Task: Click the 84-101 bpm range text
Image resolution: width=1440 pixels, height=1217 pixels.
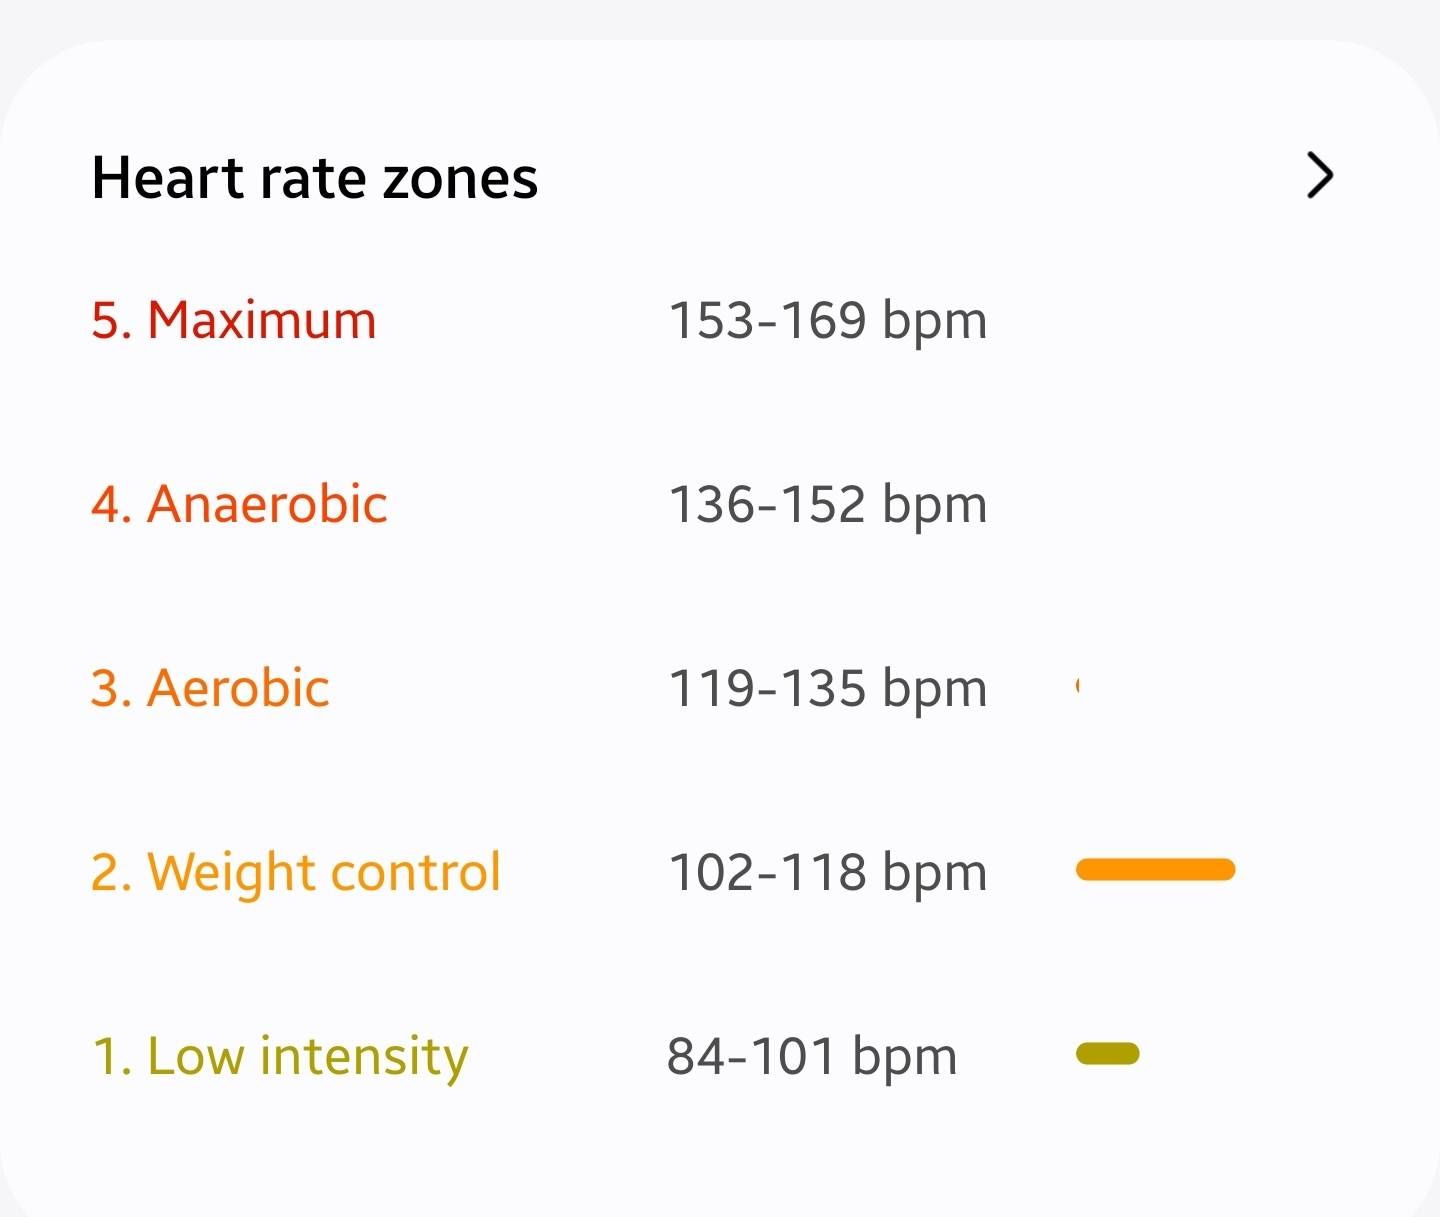Action: point(812,1055)
